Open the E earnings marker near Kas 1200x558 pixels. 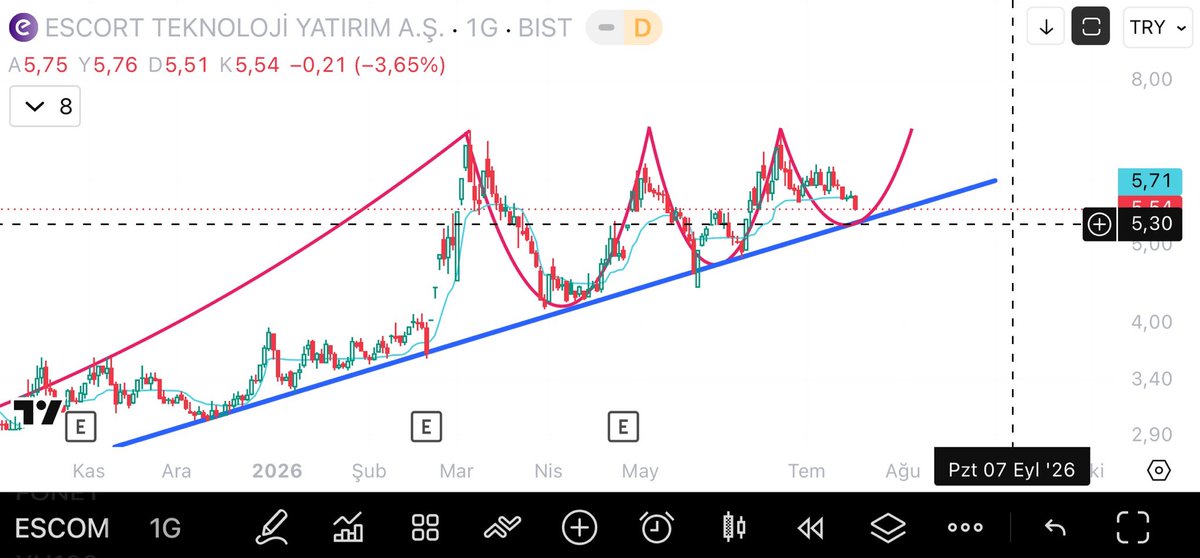pyautogui.click(x=80, y=427)
